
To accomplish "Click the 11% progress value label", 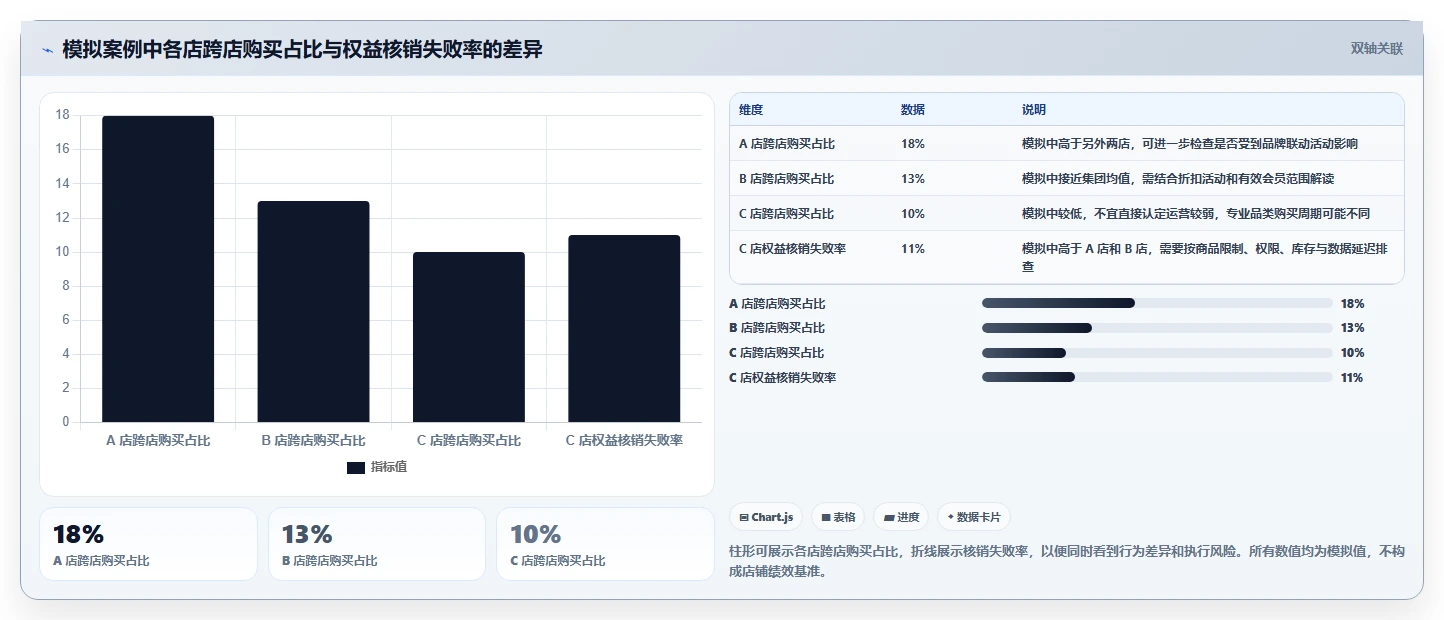I will pos(1353,378).
